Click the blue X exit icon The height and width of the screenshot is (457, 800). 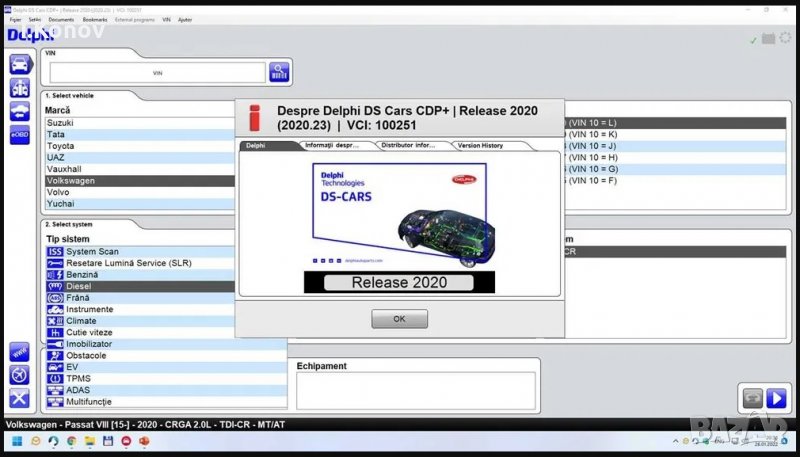click(19, 399)
